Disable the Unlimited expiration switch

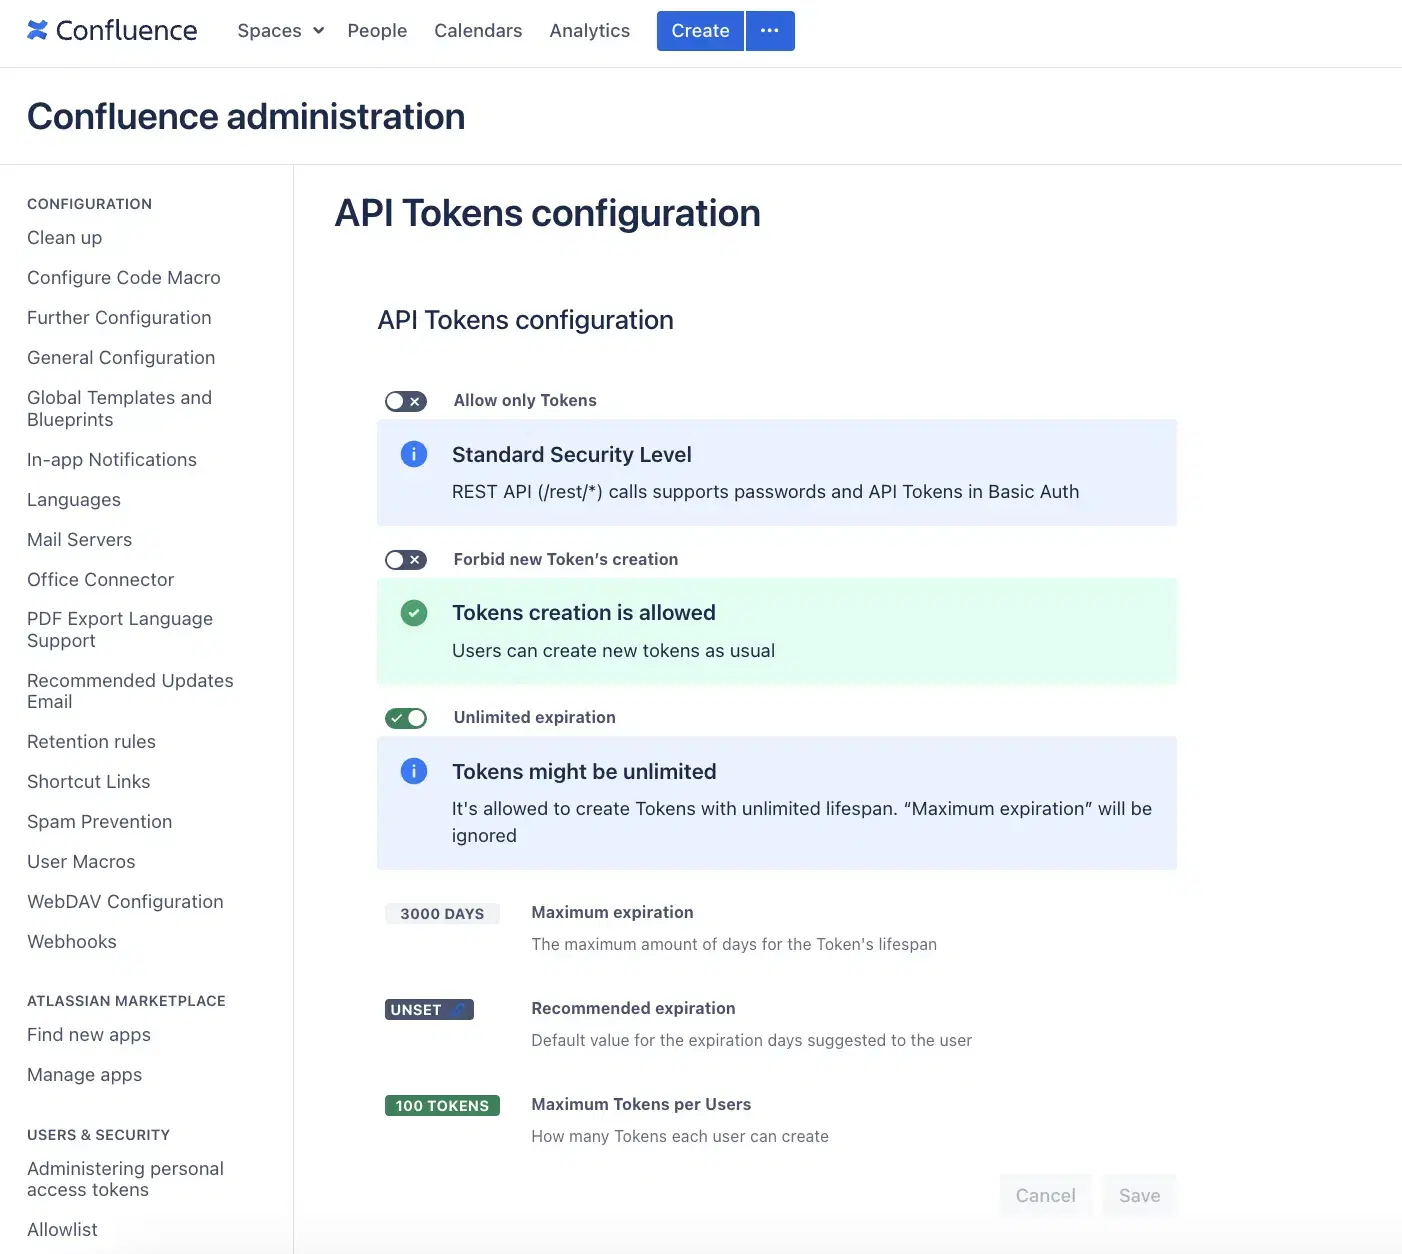click(x=406, y=718)
